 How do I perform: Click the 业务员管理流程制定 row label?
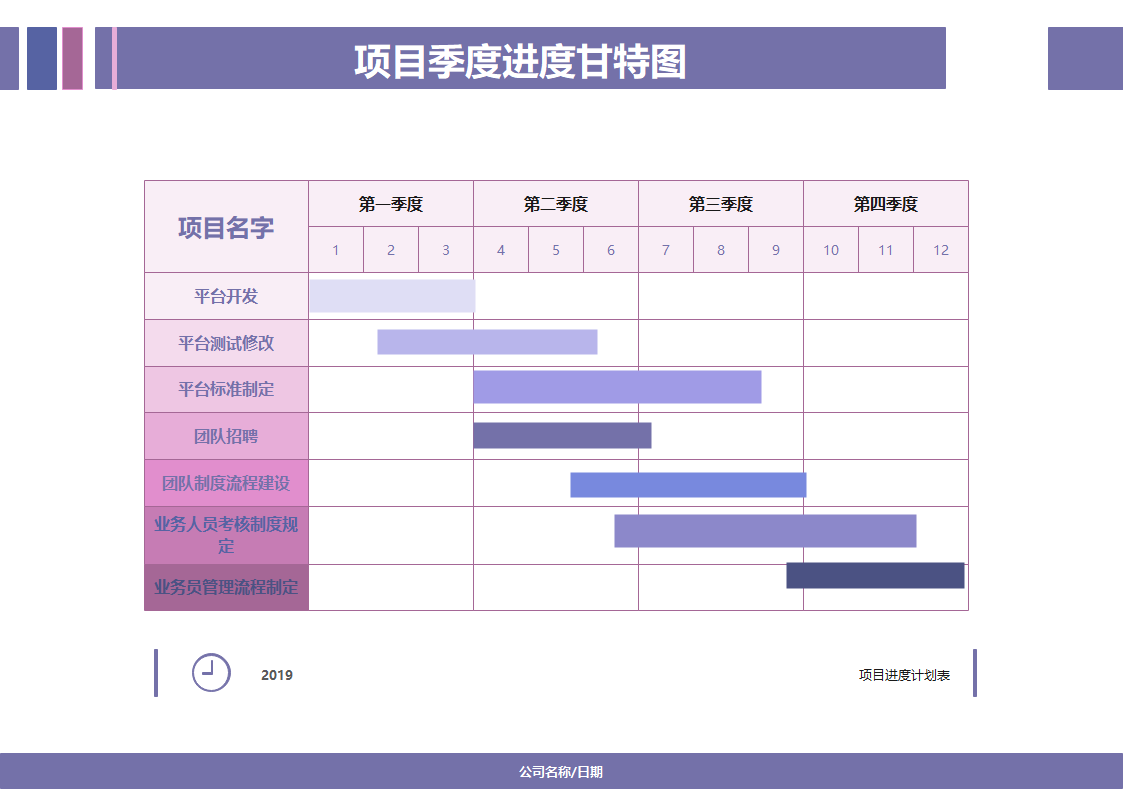226,587
